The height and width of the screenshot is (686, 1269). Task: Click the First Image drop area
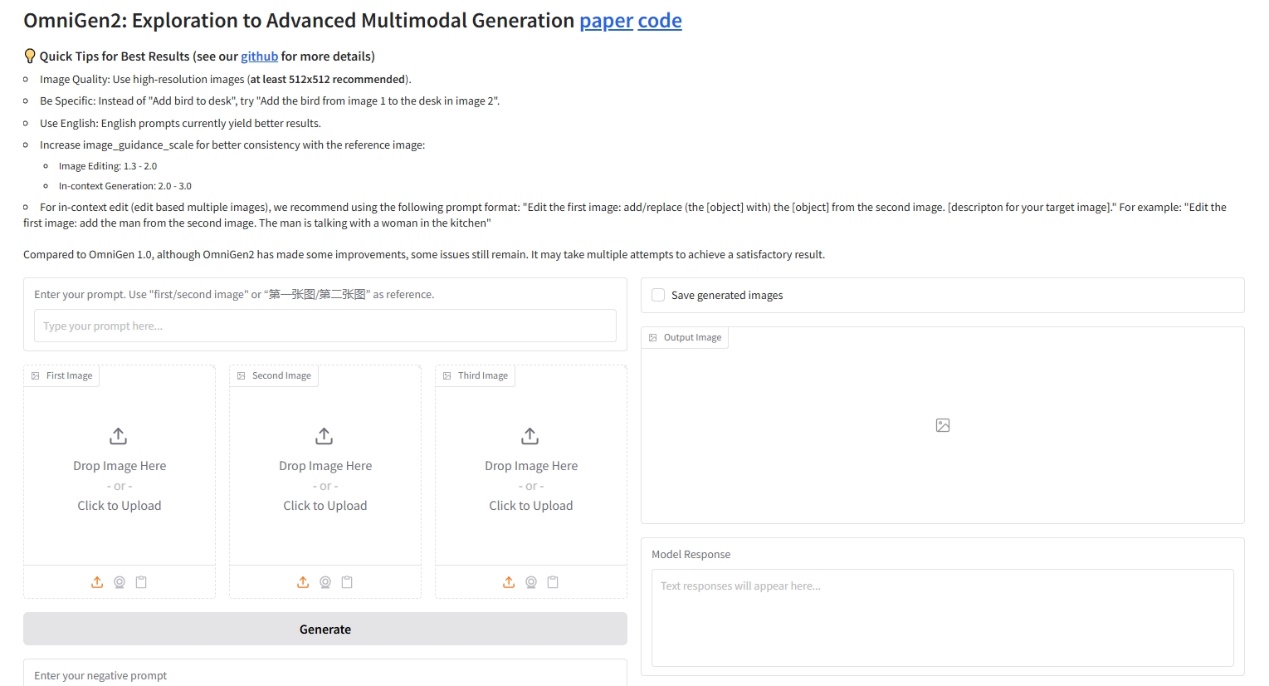pos(119,470)
